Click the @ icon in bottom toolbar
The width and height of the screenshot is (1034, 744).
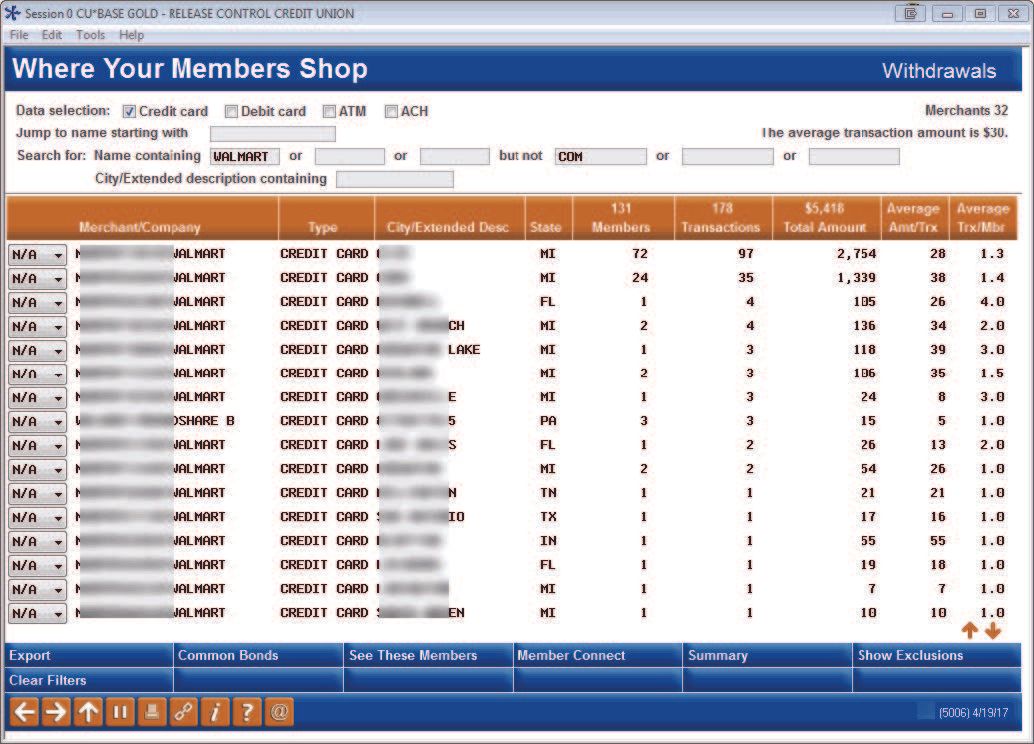pyautogui.click(x=279, y=712)
